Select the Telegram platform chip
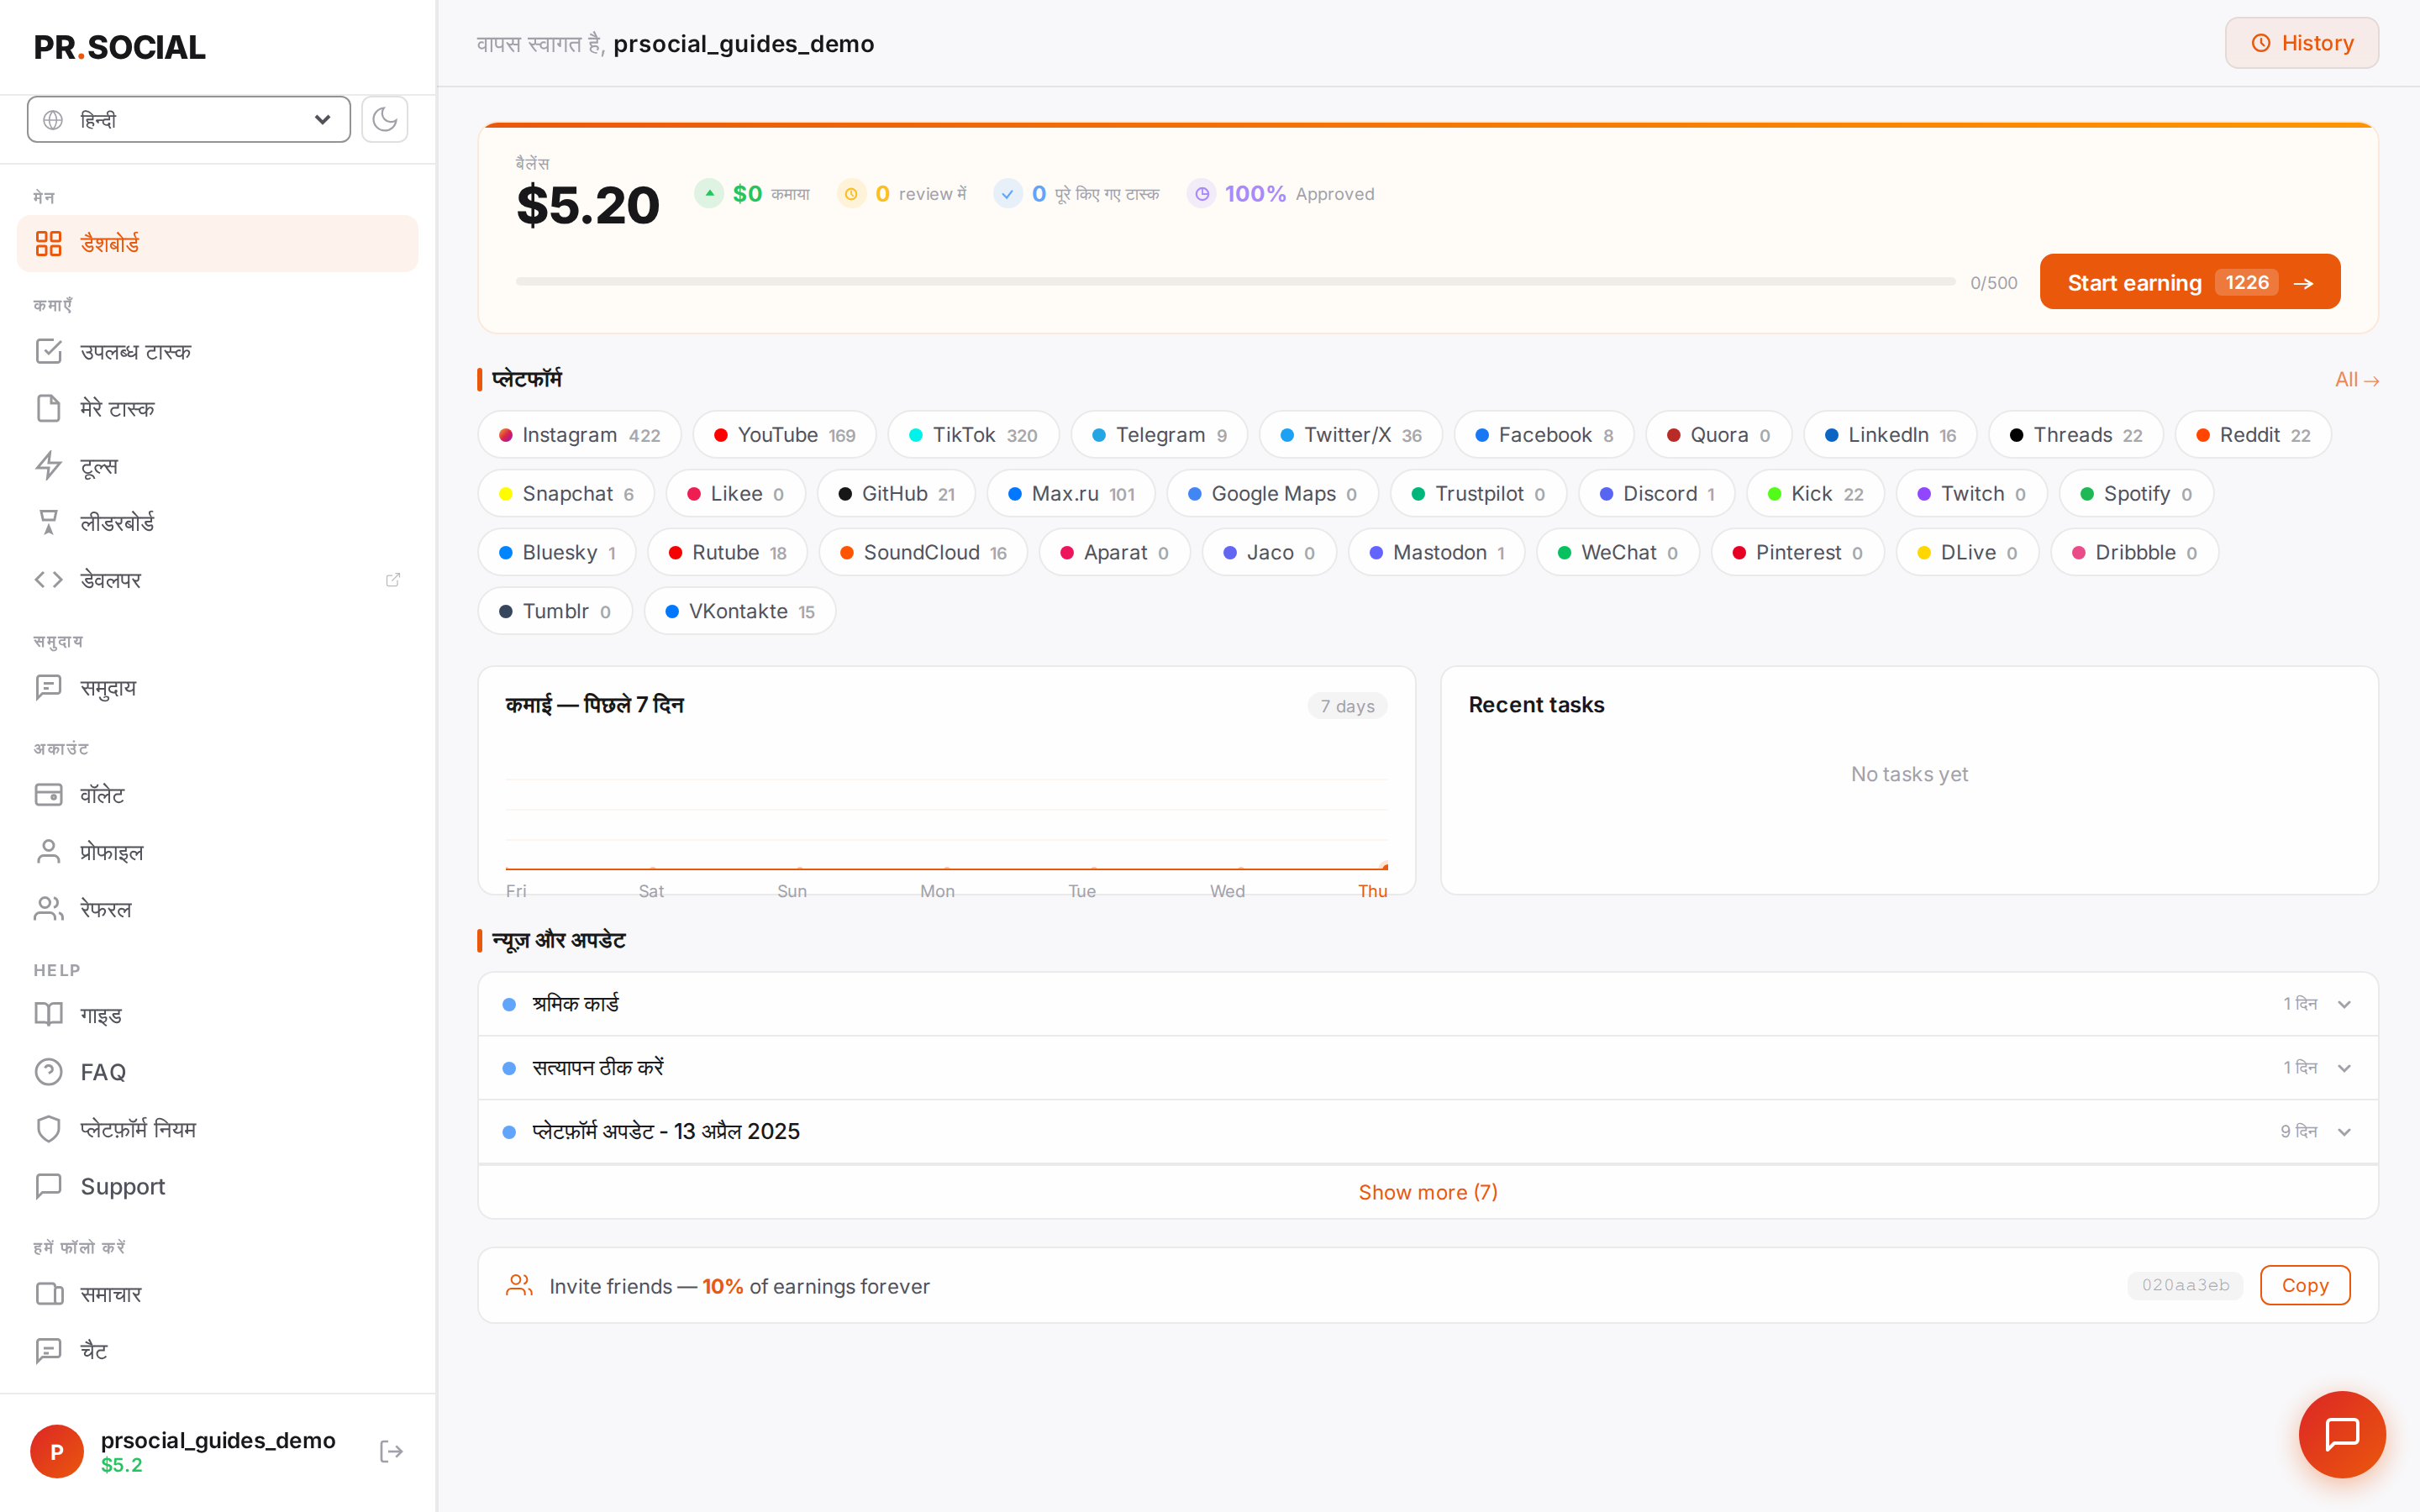Screen dimensions: 2420x1512 tap(1159, 435)
